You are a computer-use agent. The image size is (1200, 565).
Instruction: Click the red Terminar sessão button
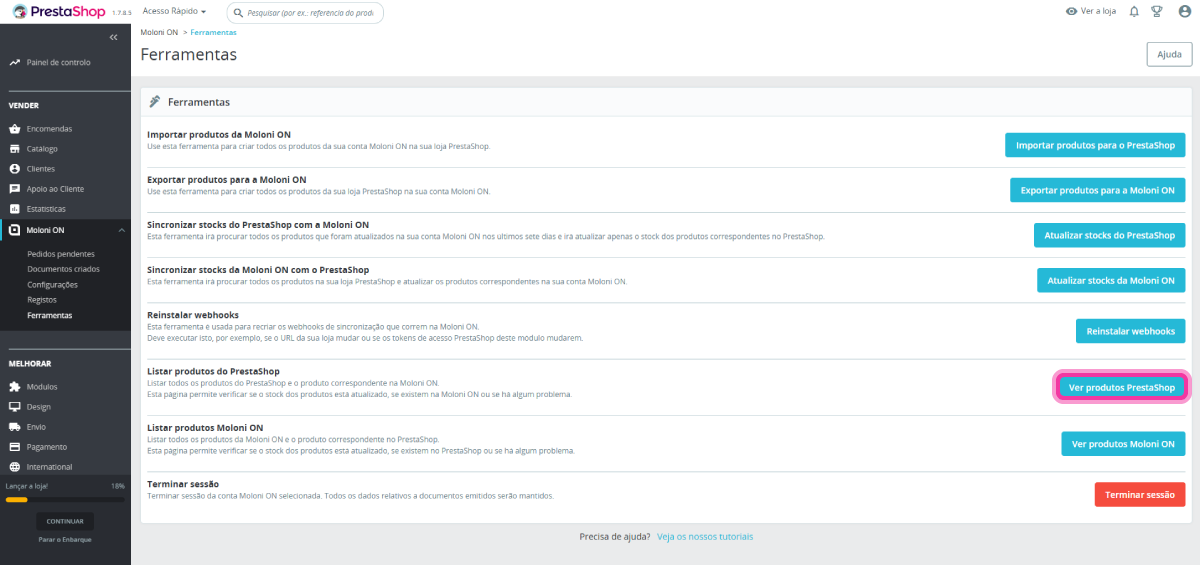coord(1139,495)
